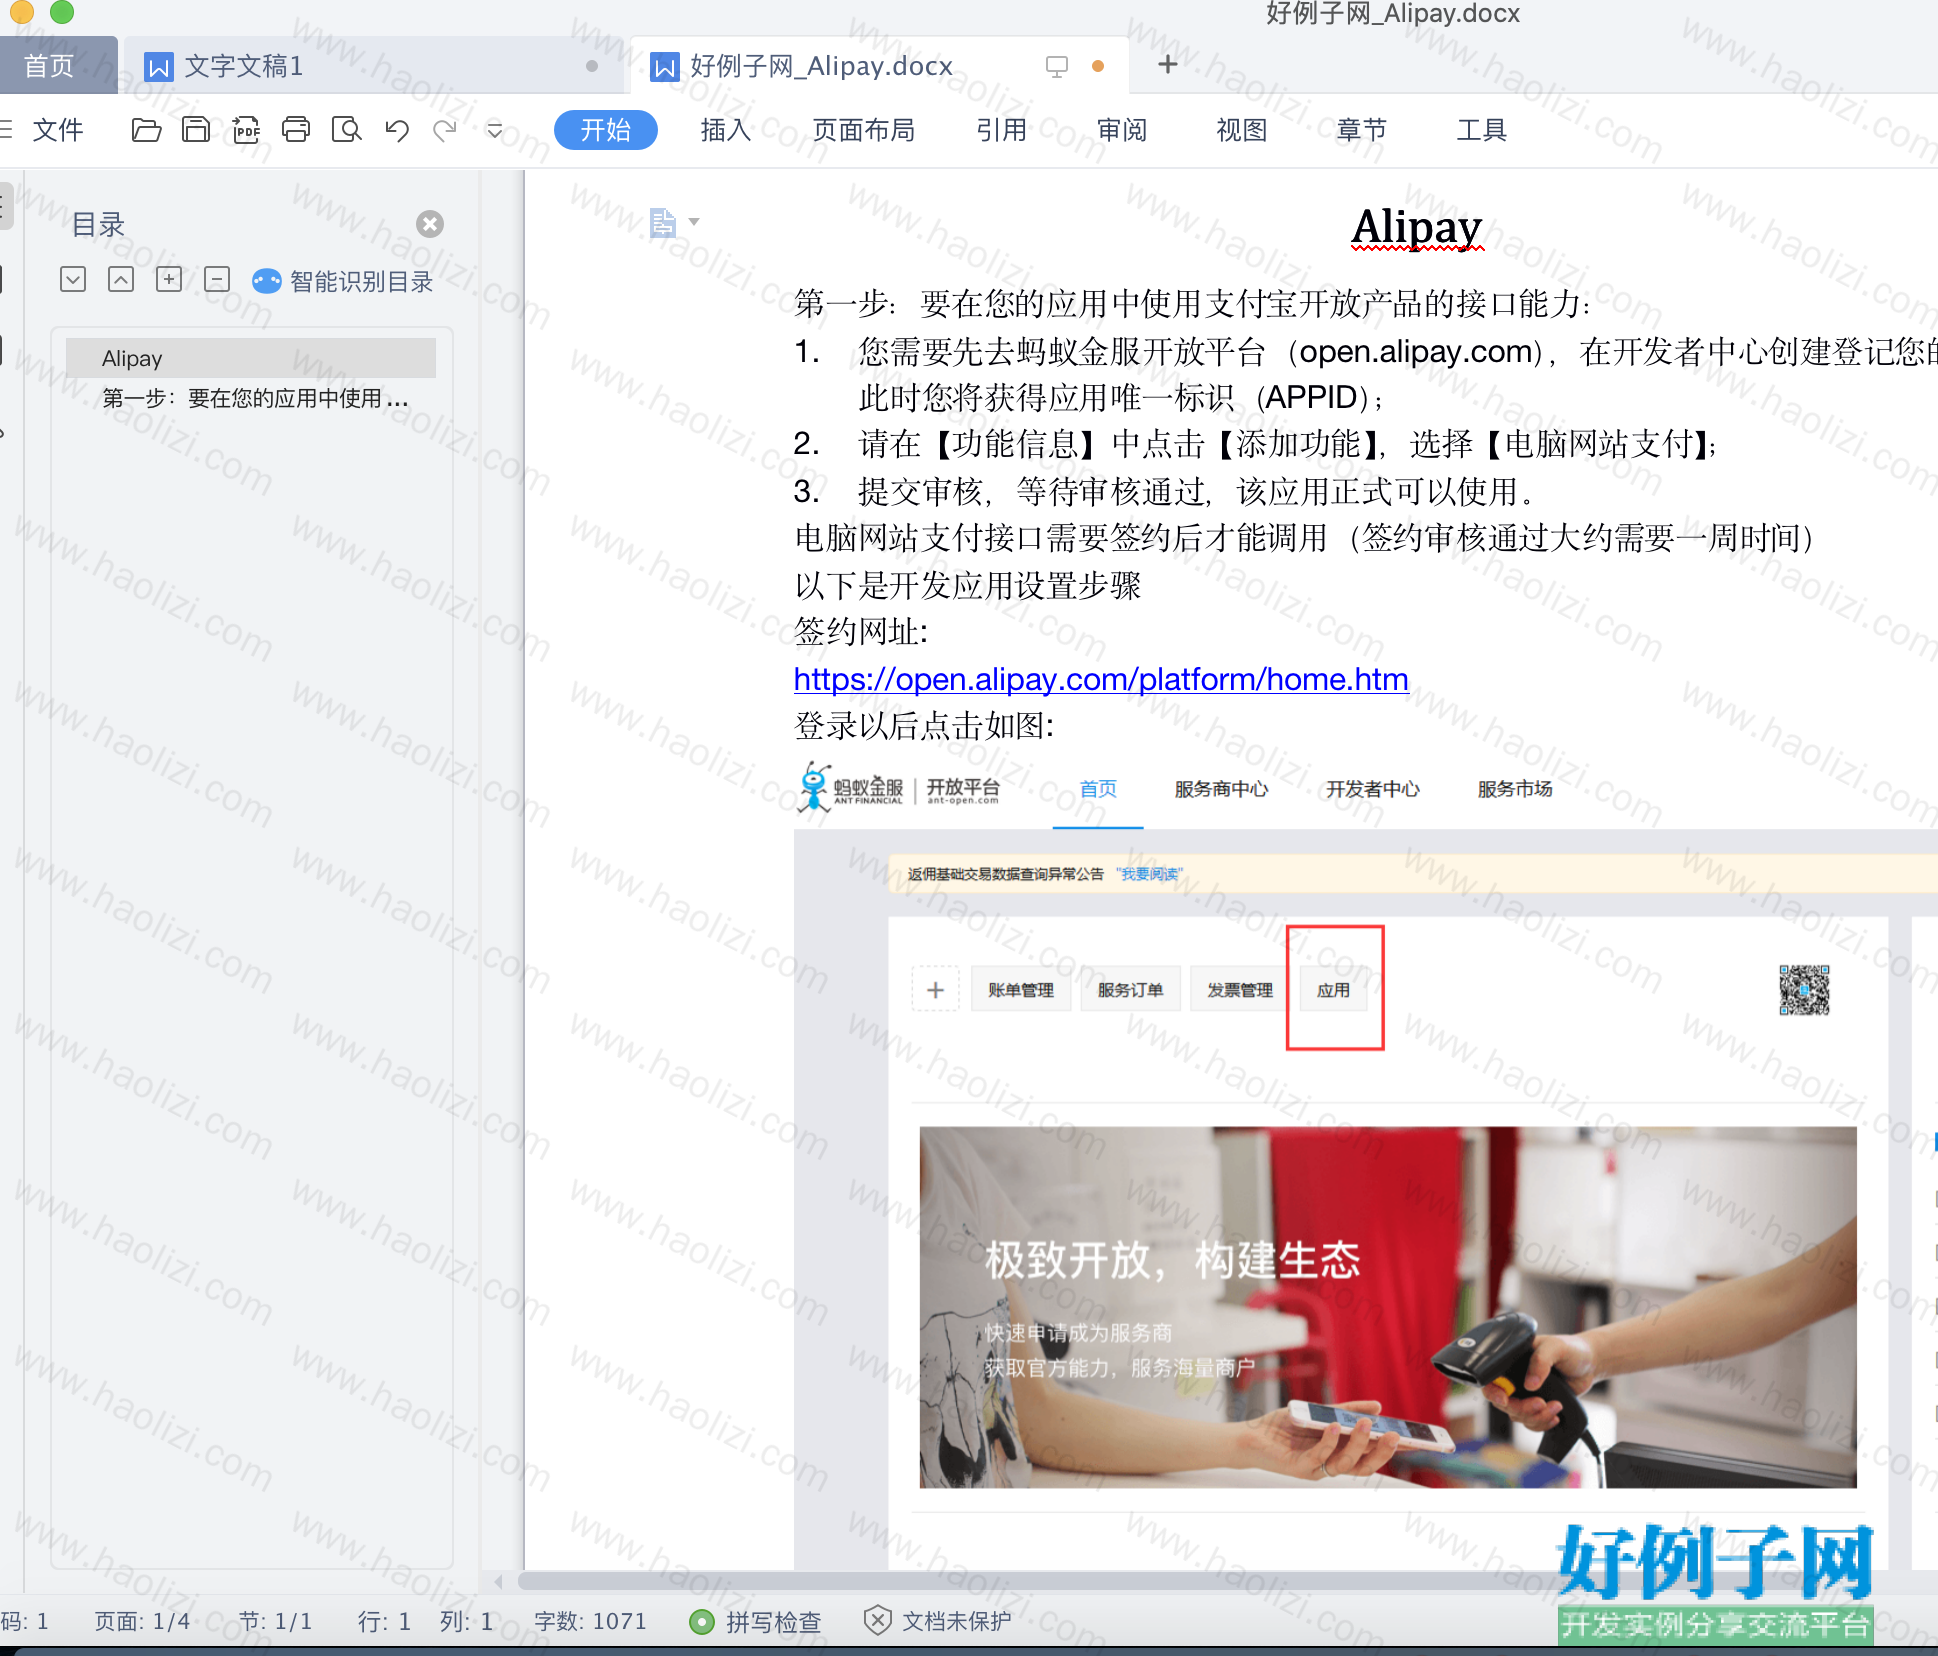Select the 开始 ribbon tab

click(605, 130)
